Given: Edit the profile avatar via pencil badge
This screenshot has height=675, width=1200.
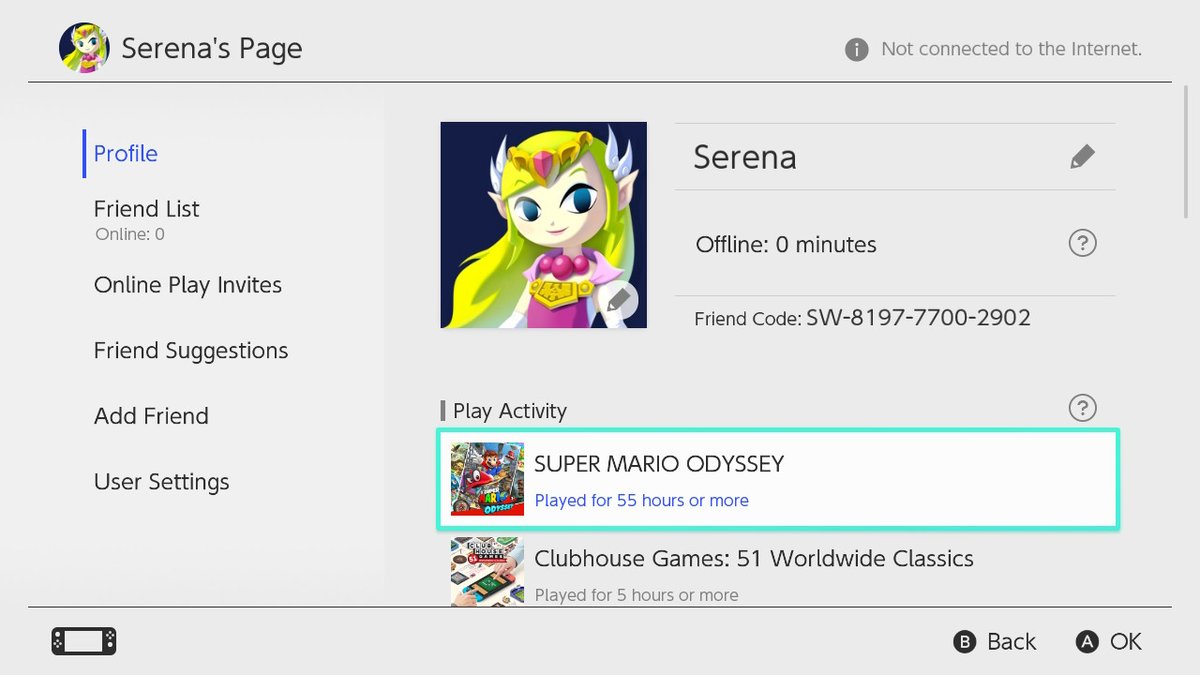Looking at the screenshot, I should pos(618,299).
